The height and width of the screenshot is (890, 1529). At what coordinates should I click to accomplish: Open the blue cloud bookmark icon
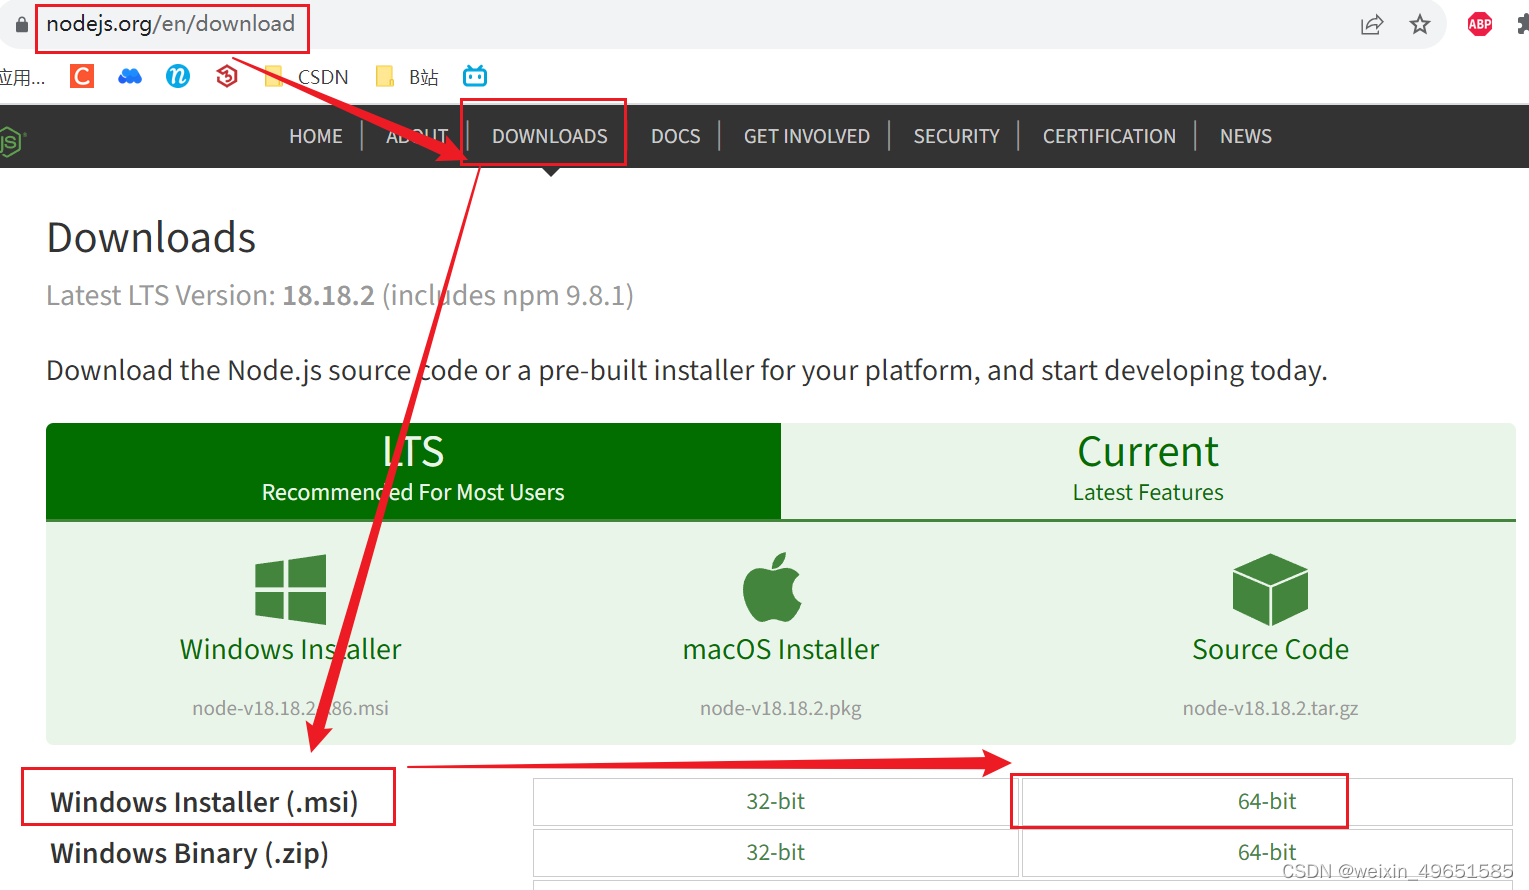point(130,76)
